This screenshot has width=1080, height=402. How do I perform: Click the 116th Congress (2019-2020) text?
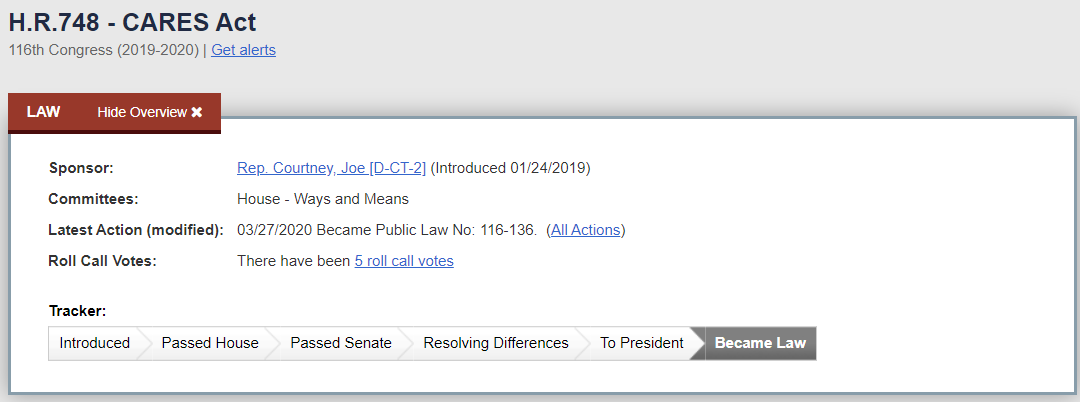(x=103, y=50)
